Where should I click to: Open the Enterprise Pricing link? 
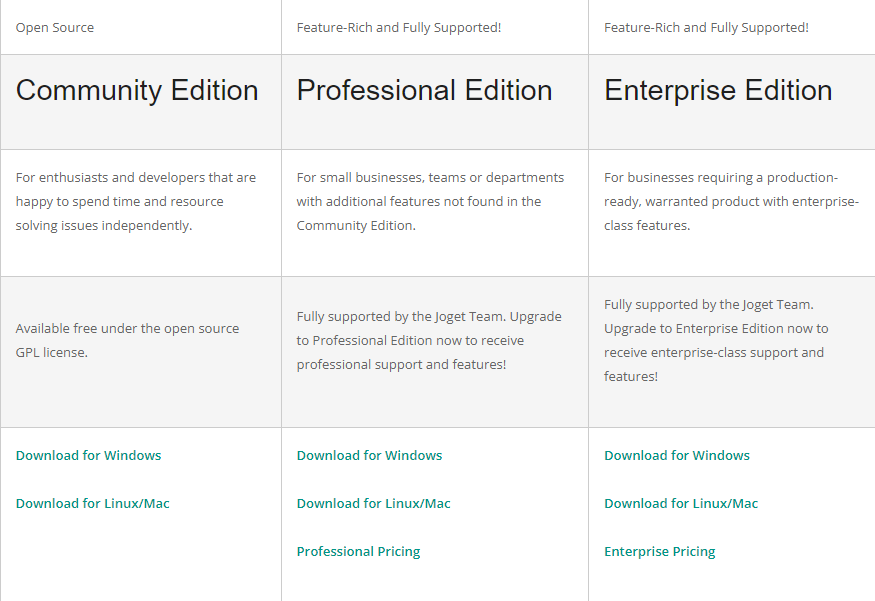click(659, 552)
